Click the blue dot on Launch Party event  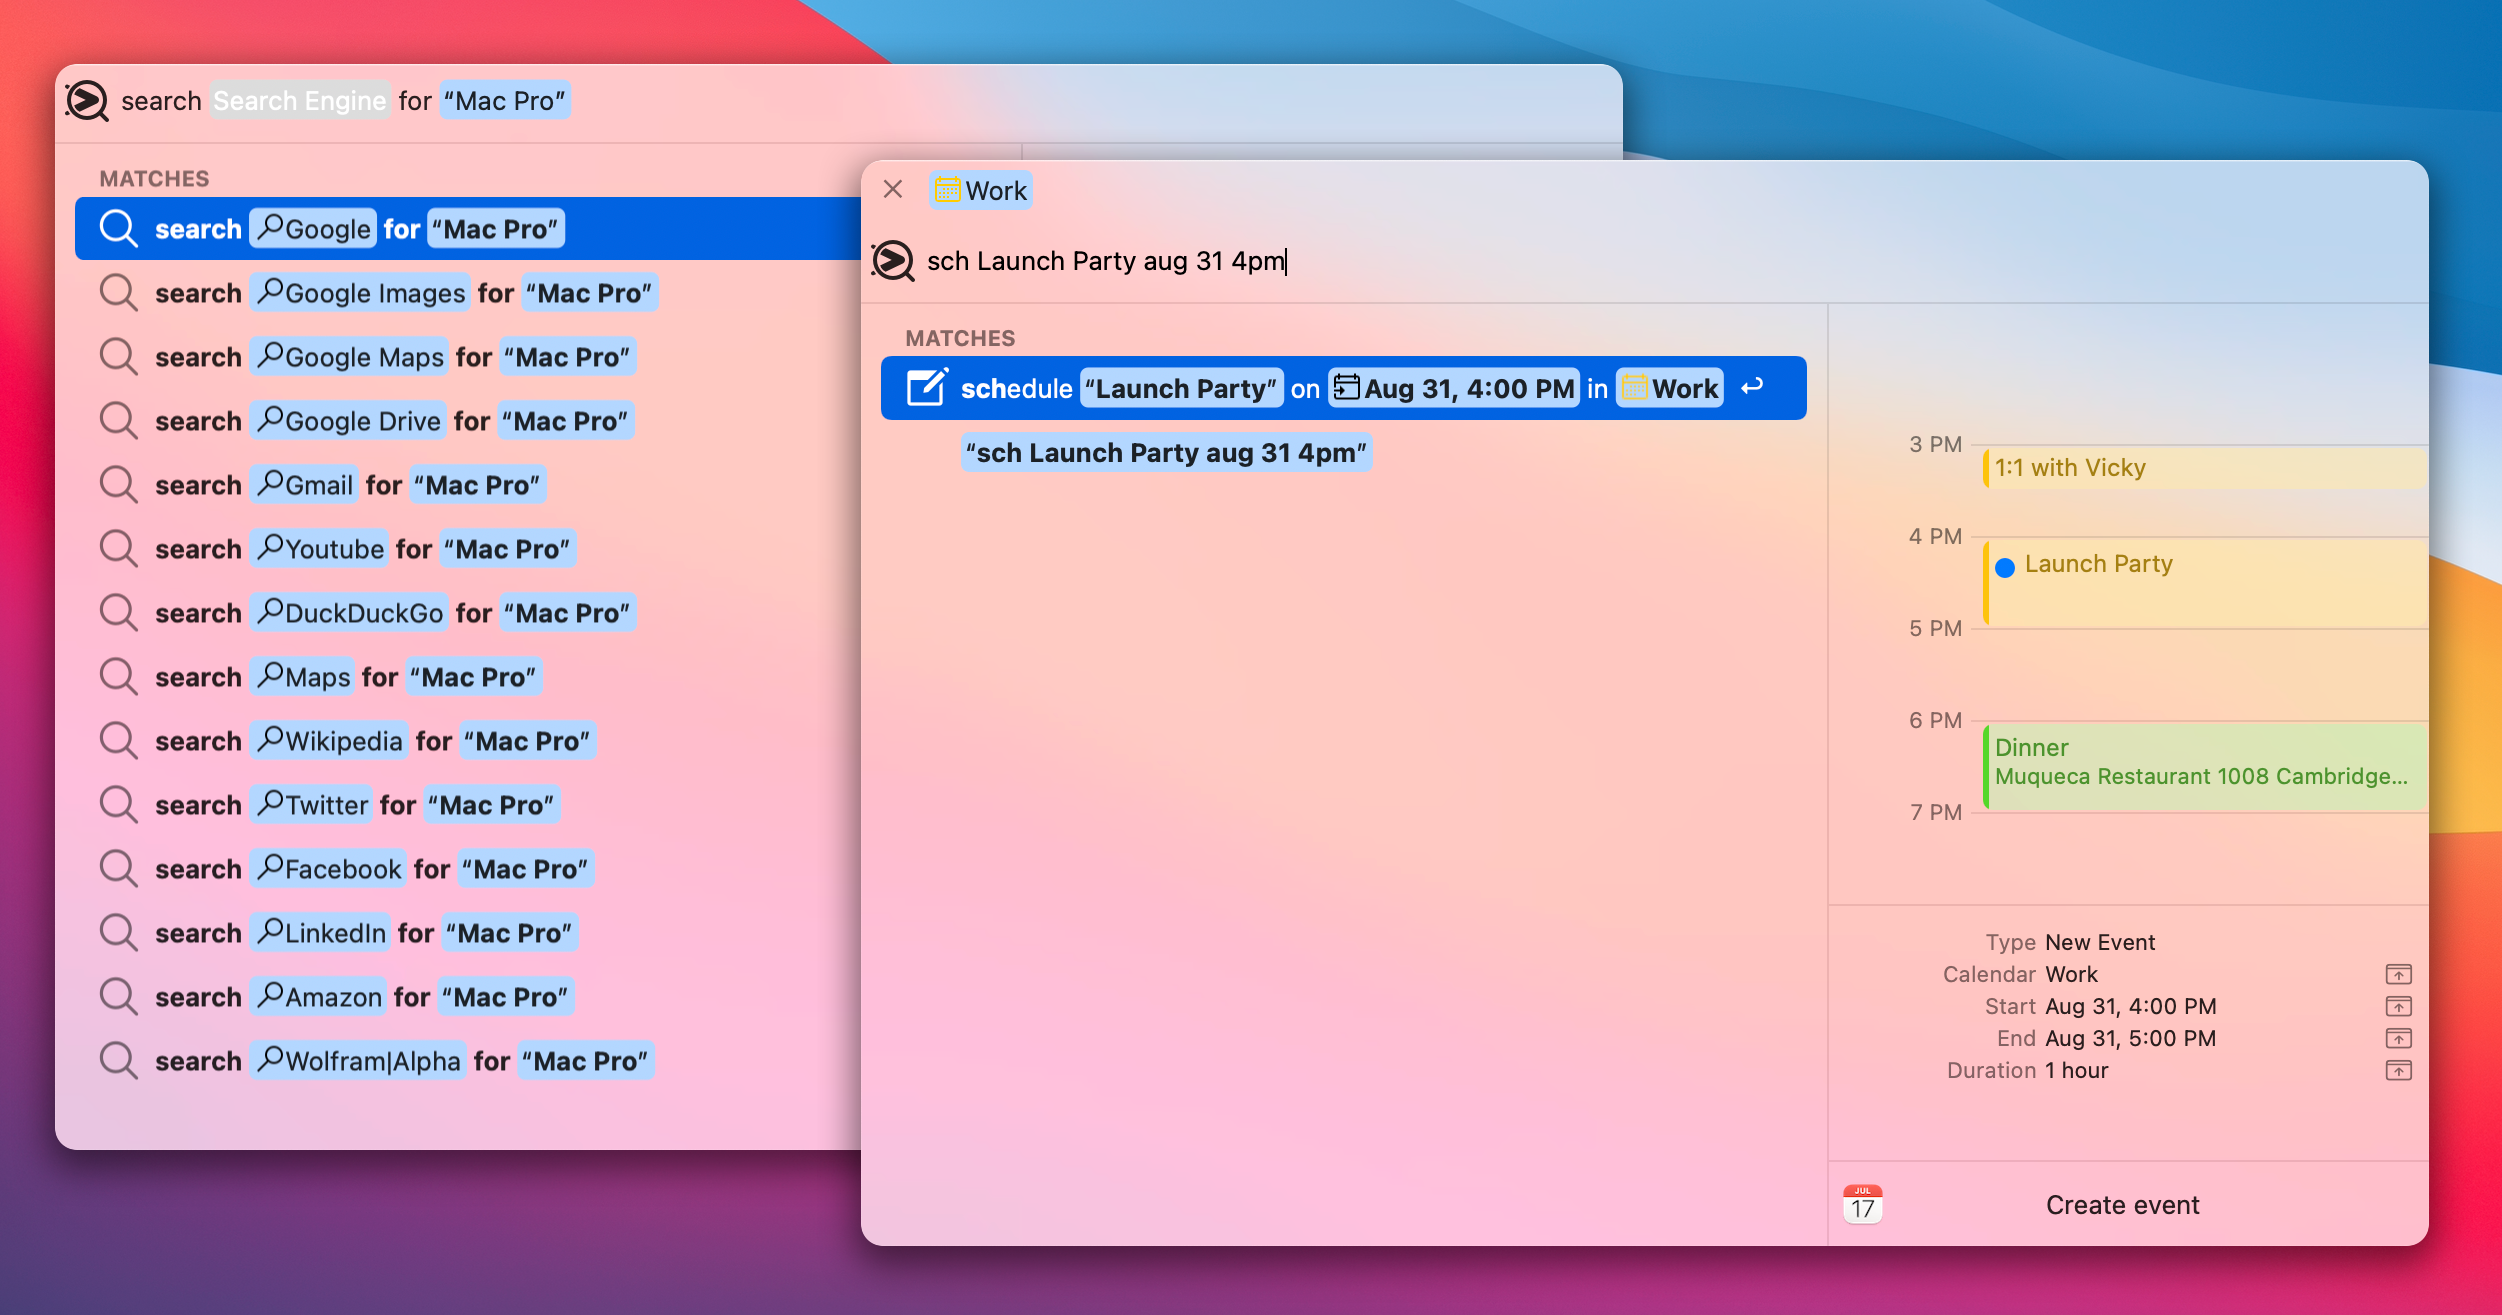point(2004,567)
